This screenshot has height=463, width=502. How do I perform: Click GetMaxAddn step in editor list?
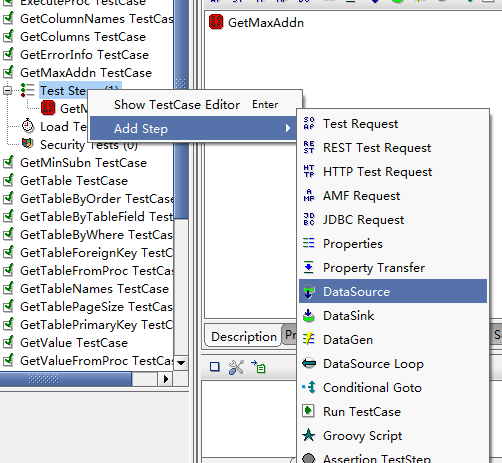[266, 23]
